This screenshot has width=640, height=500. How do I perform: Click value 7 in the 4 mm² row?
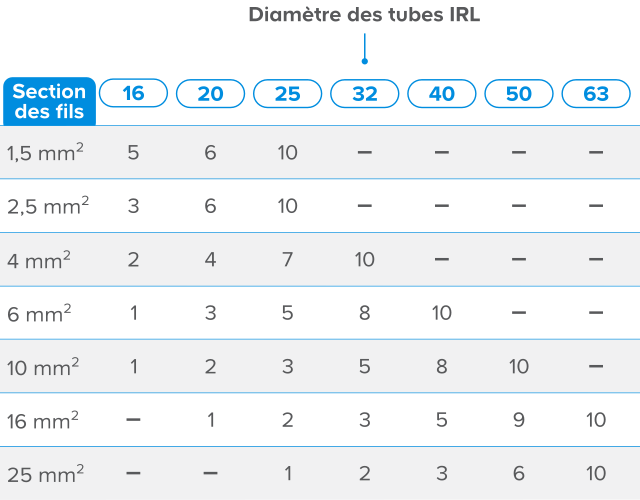coord(287,260)
